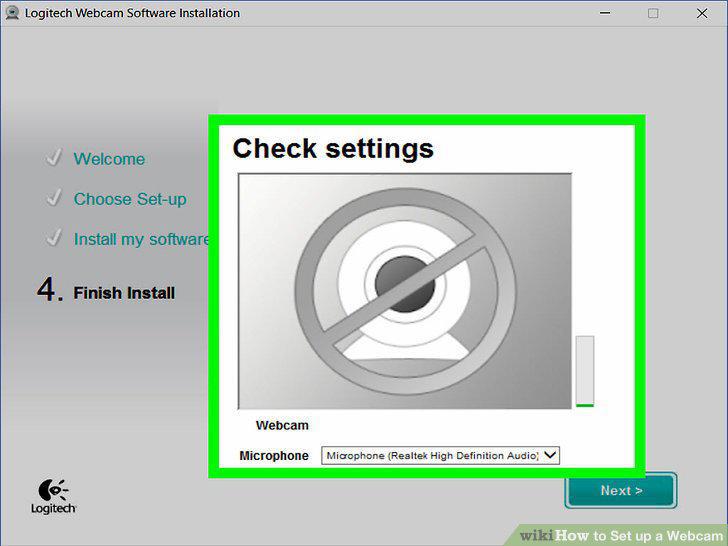Select the Install my software step
The image size is (728, 546).
click(141, 239)
